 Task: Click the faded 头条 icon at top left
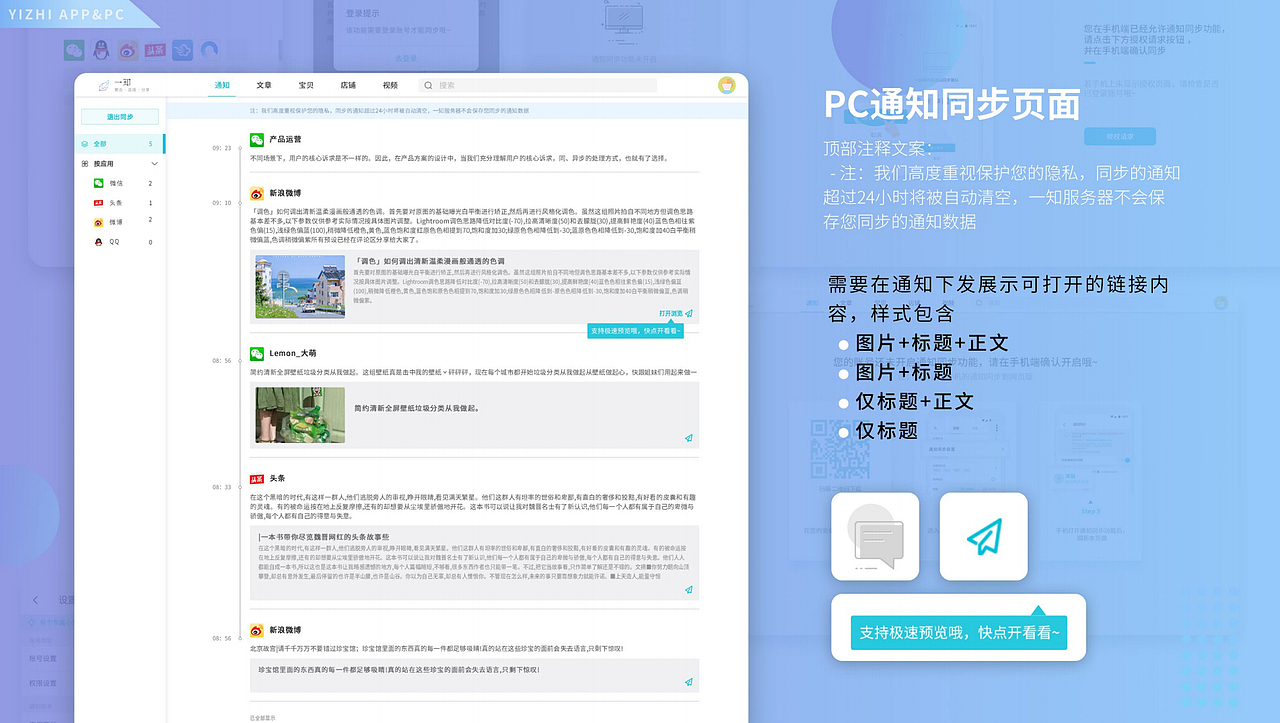[x=155, y=49]
